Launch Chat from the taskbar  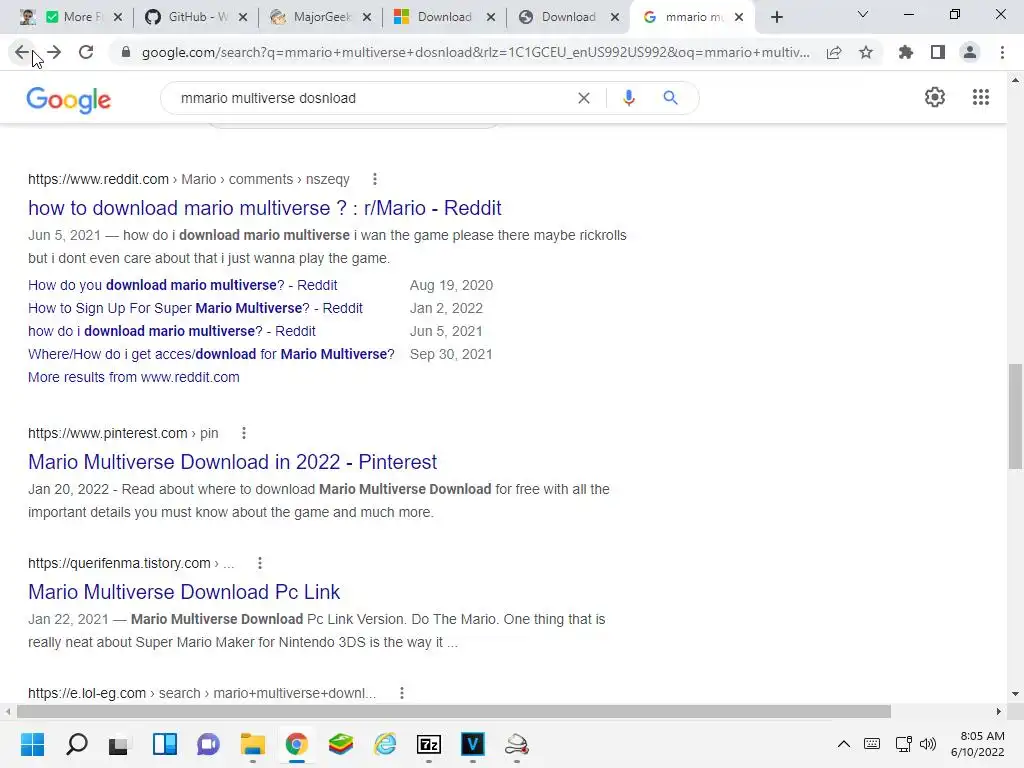(208, 744)
